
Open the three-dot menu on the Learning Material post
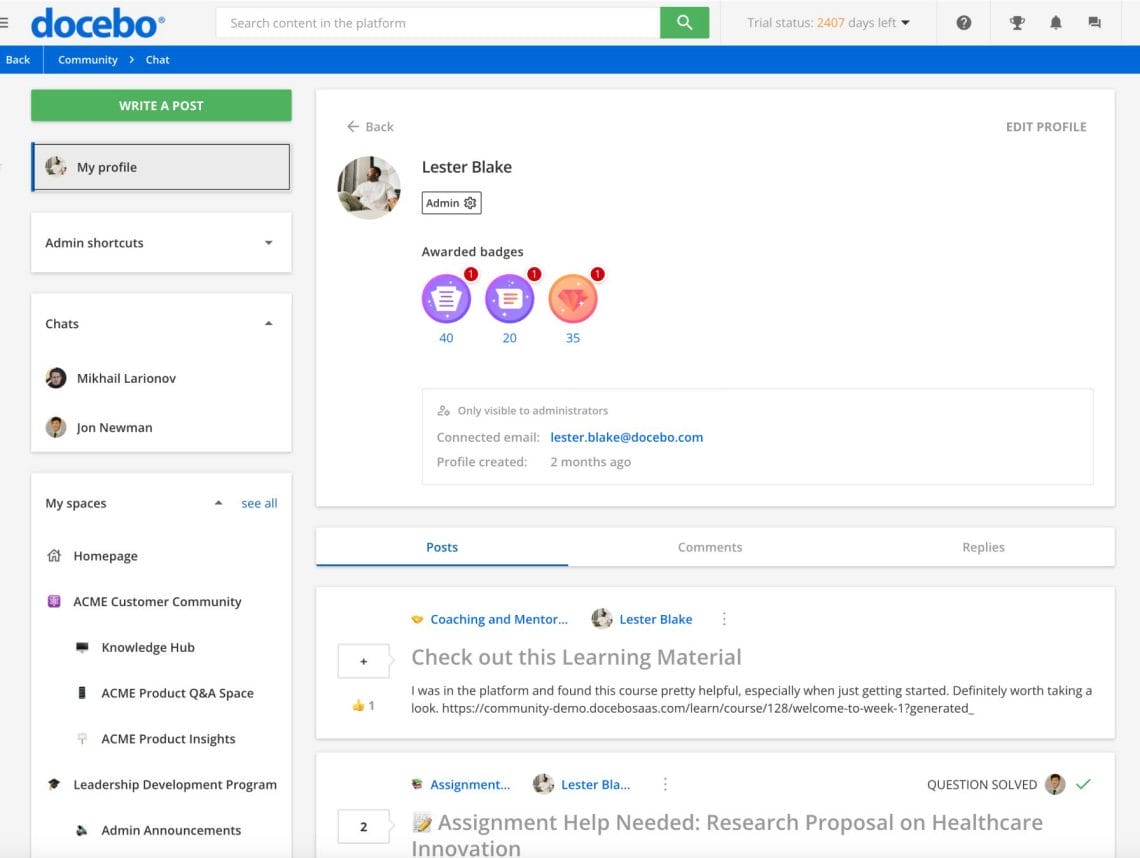pyautogui.click(x=723, y=618)
